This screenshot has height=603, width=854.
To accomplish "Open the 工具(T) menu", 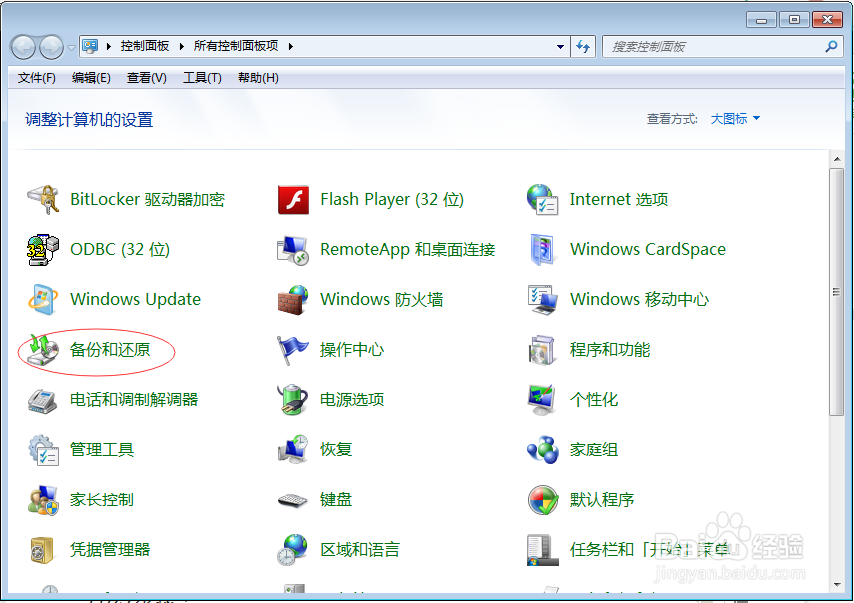I will tap(202, 78).
